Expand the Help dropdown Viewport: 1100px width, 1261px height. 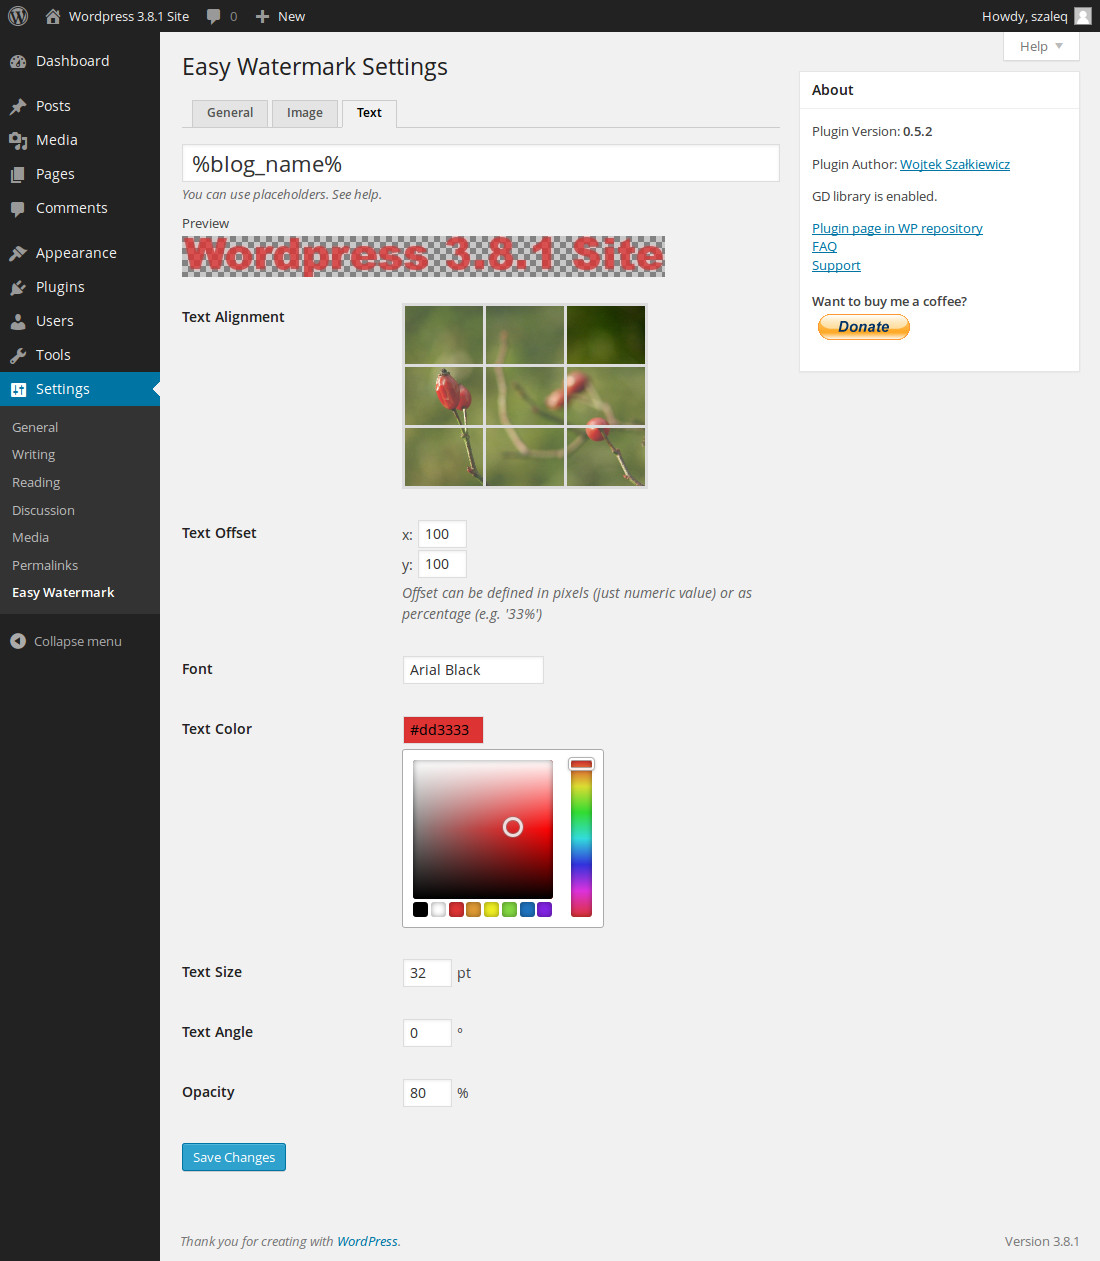(x=1040, y=46)
